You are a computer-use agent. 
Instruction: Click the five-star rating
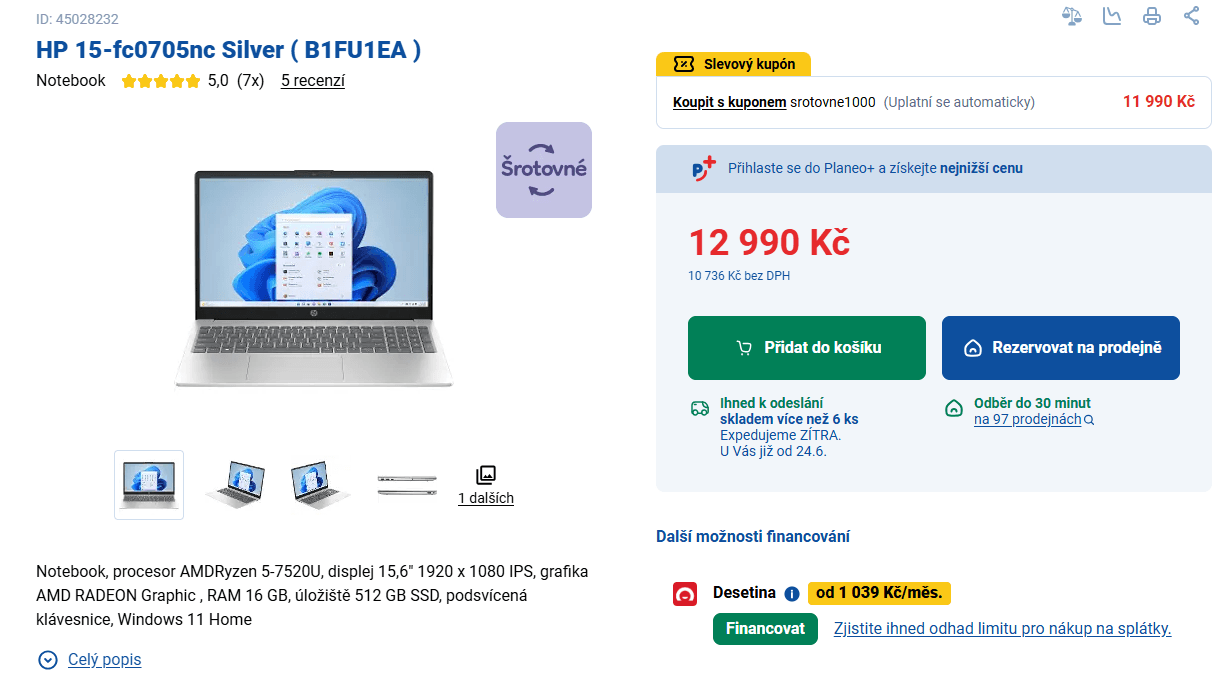coord(161,82)
